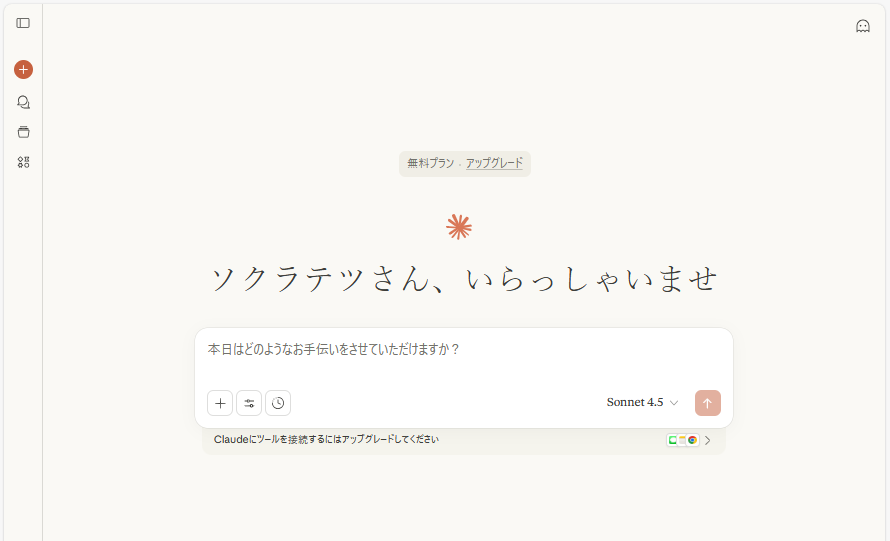
Task: Click the chevron arrow on the tools banner
Action: pyautogui.click(x=708, y=441)
